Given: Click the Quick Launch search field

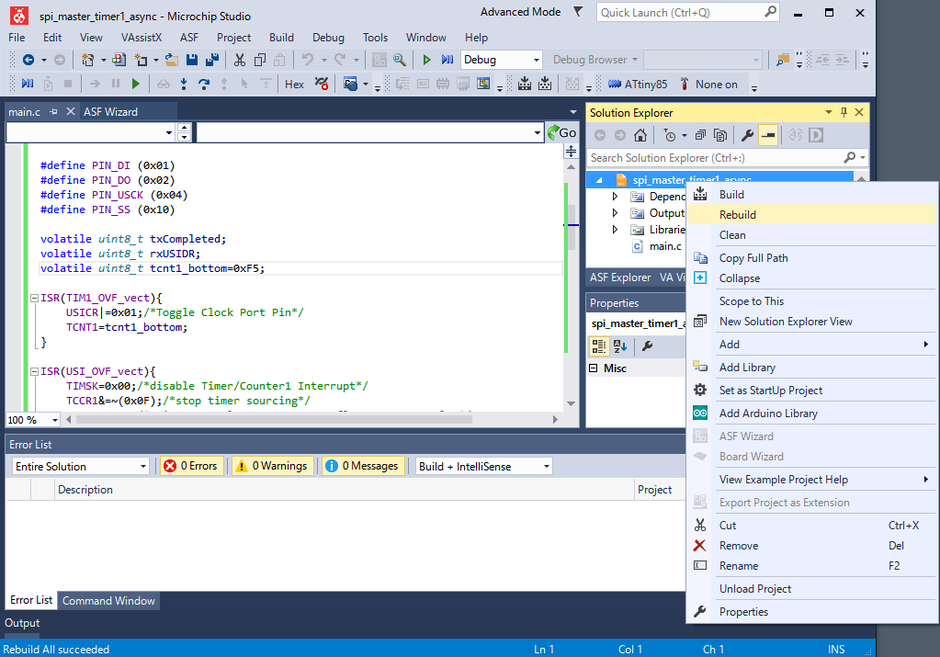Looking at the screenshot, I should click(x=680, y=13).
